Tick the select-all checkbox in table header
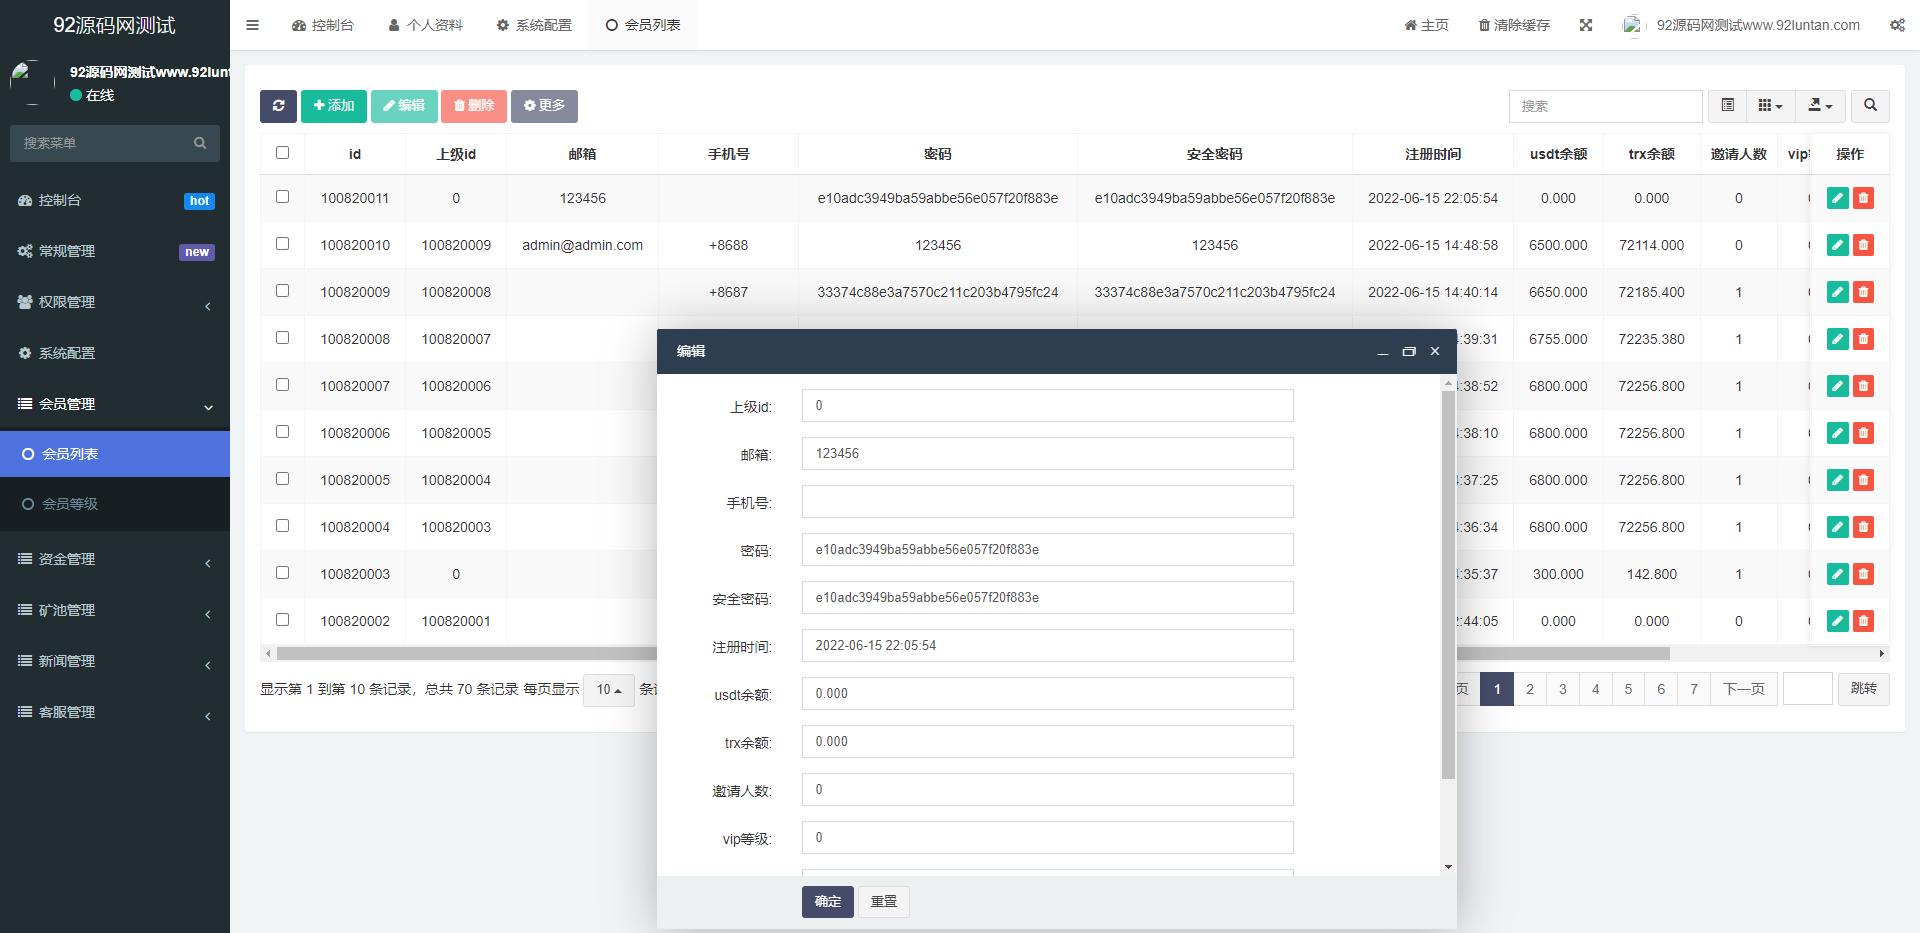The image size is (1920, 933). click(282, 153)
